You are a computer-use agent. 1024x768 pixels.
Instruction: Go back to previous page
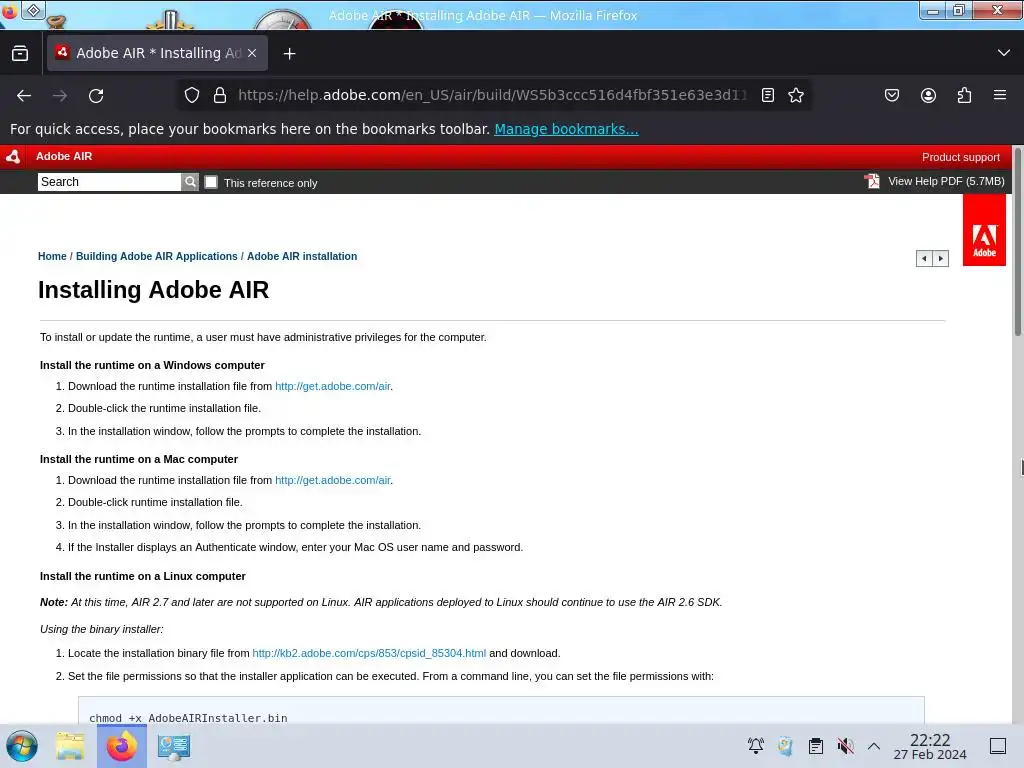click(x=24, y=95)
